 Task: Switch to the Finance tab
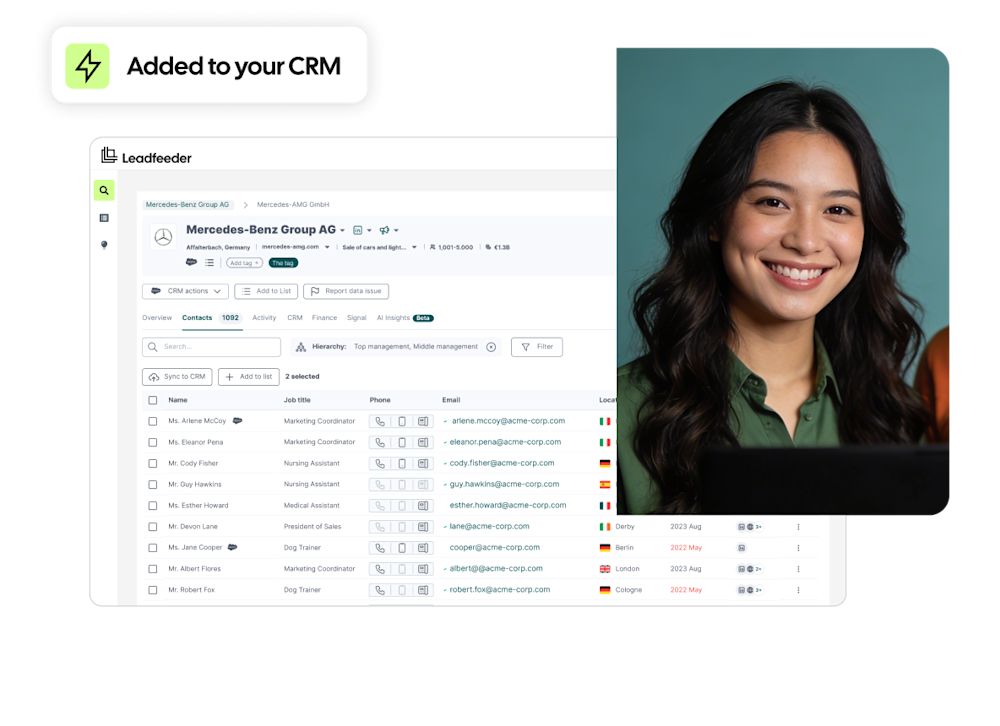click(324, 318)
